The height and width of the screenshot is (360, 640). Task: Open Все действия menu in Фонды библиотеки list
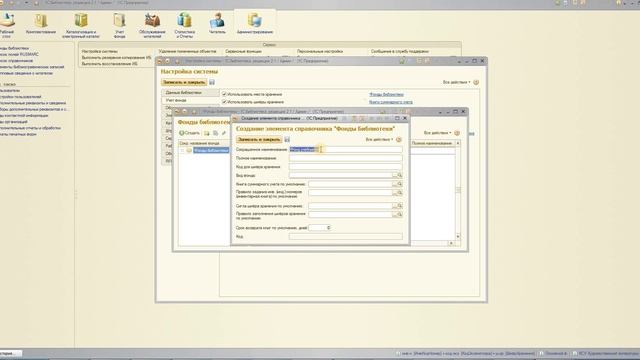437,133
